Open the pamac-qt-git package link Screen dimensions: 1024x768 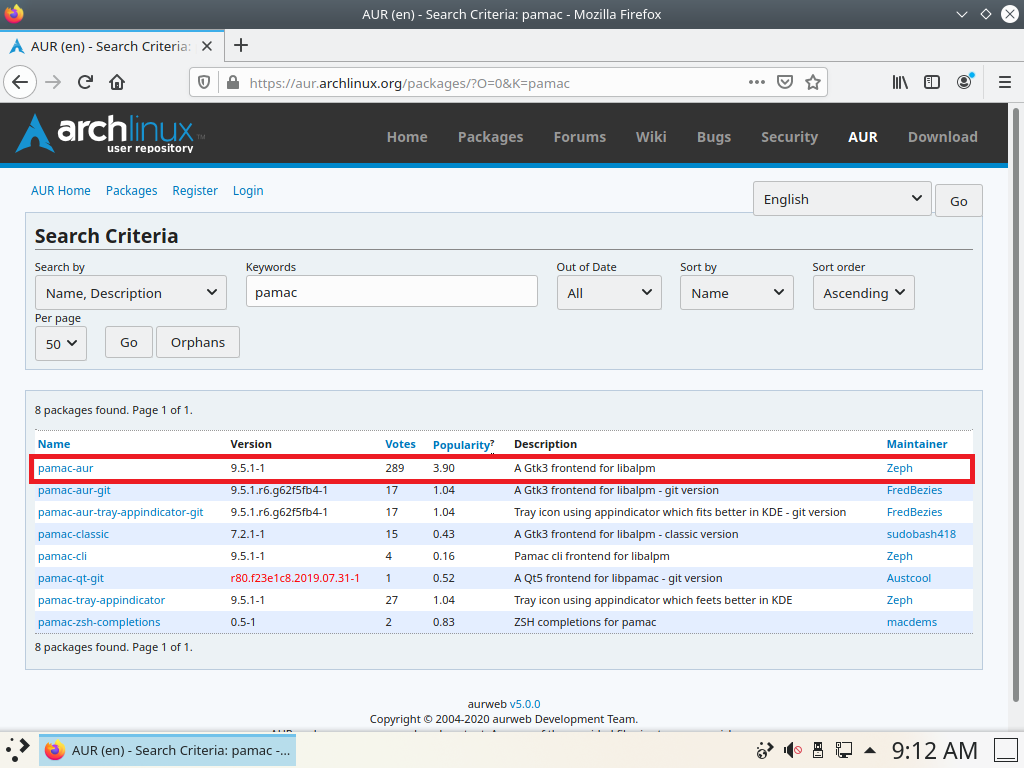tap(71, 579)
